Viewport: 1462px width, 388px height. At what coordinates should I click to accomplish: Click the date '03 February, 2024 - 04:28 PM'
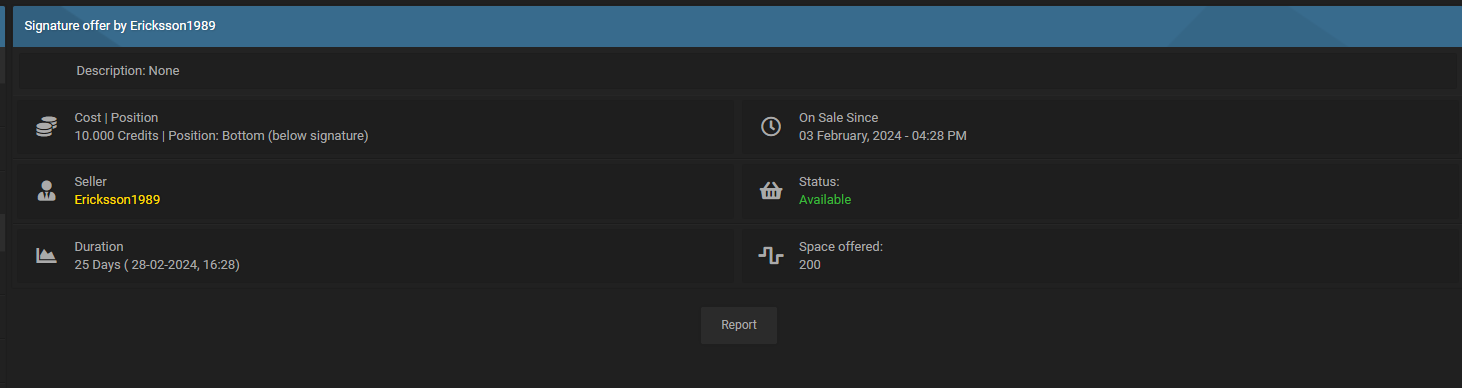click(882, 136)
